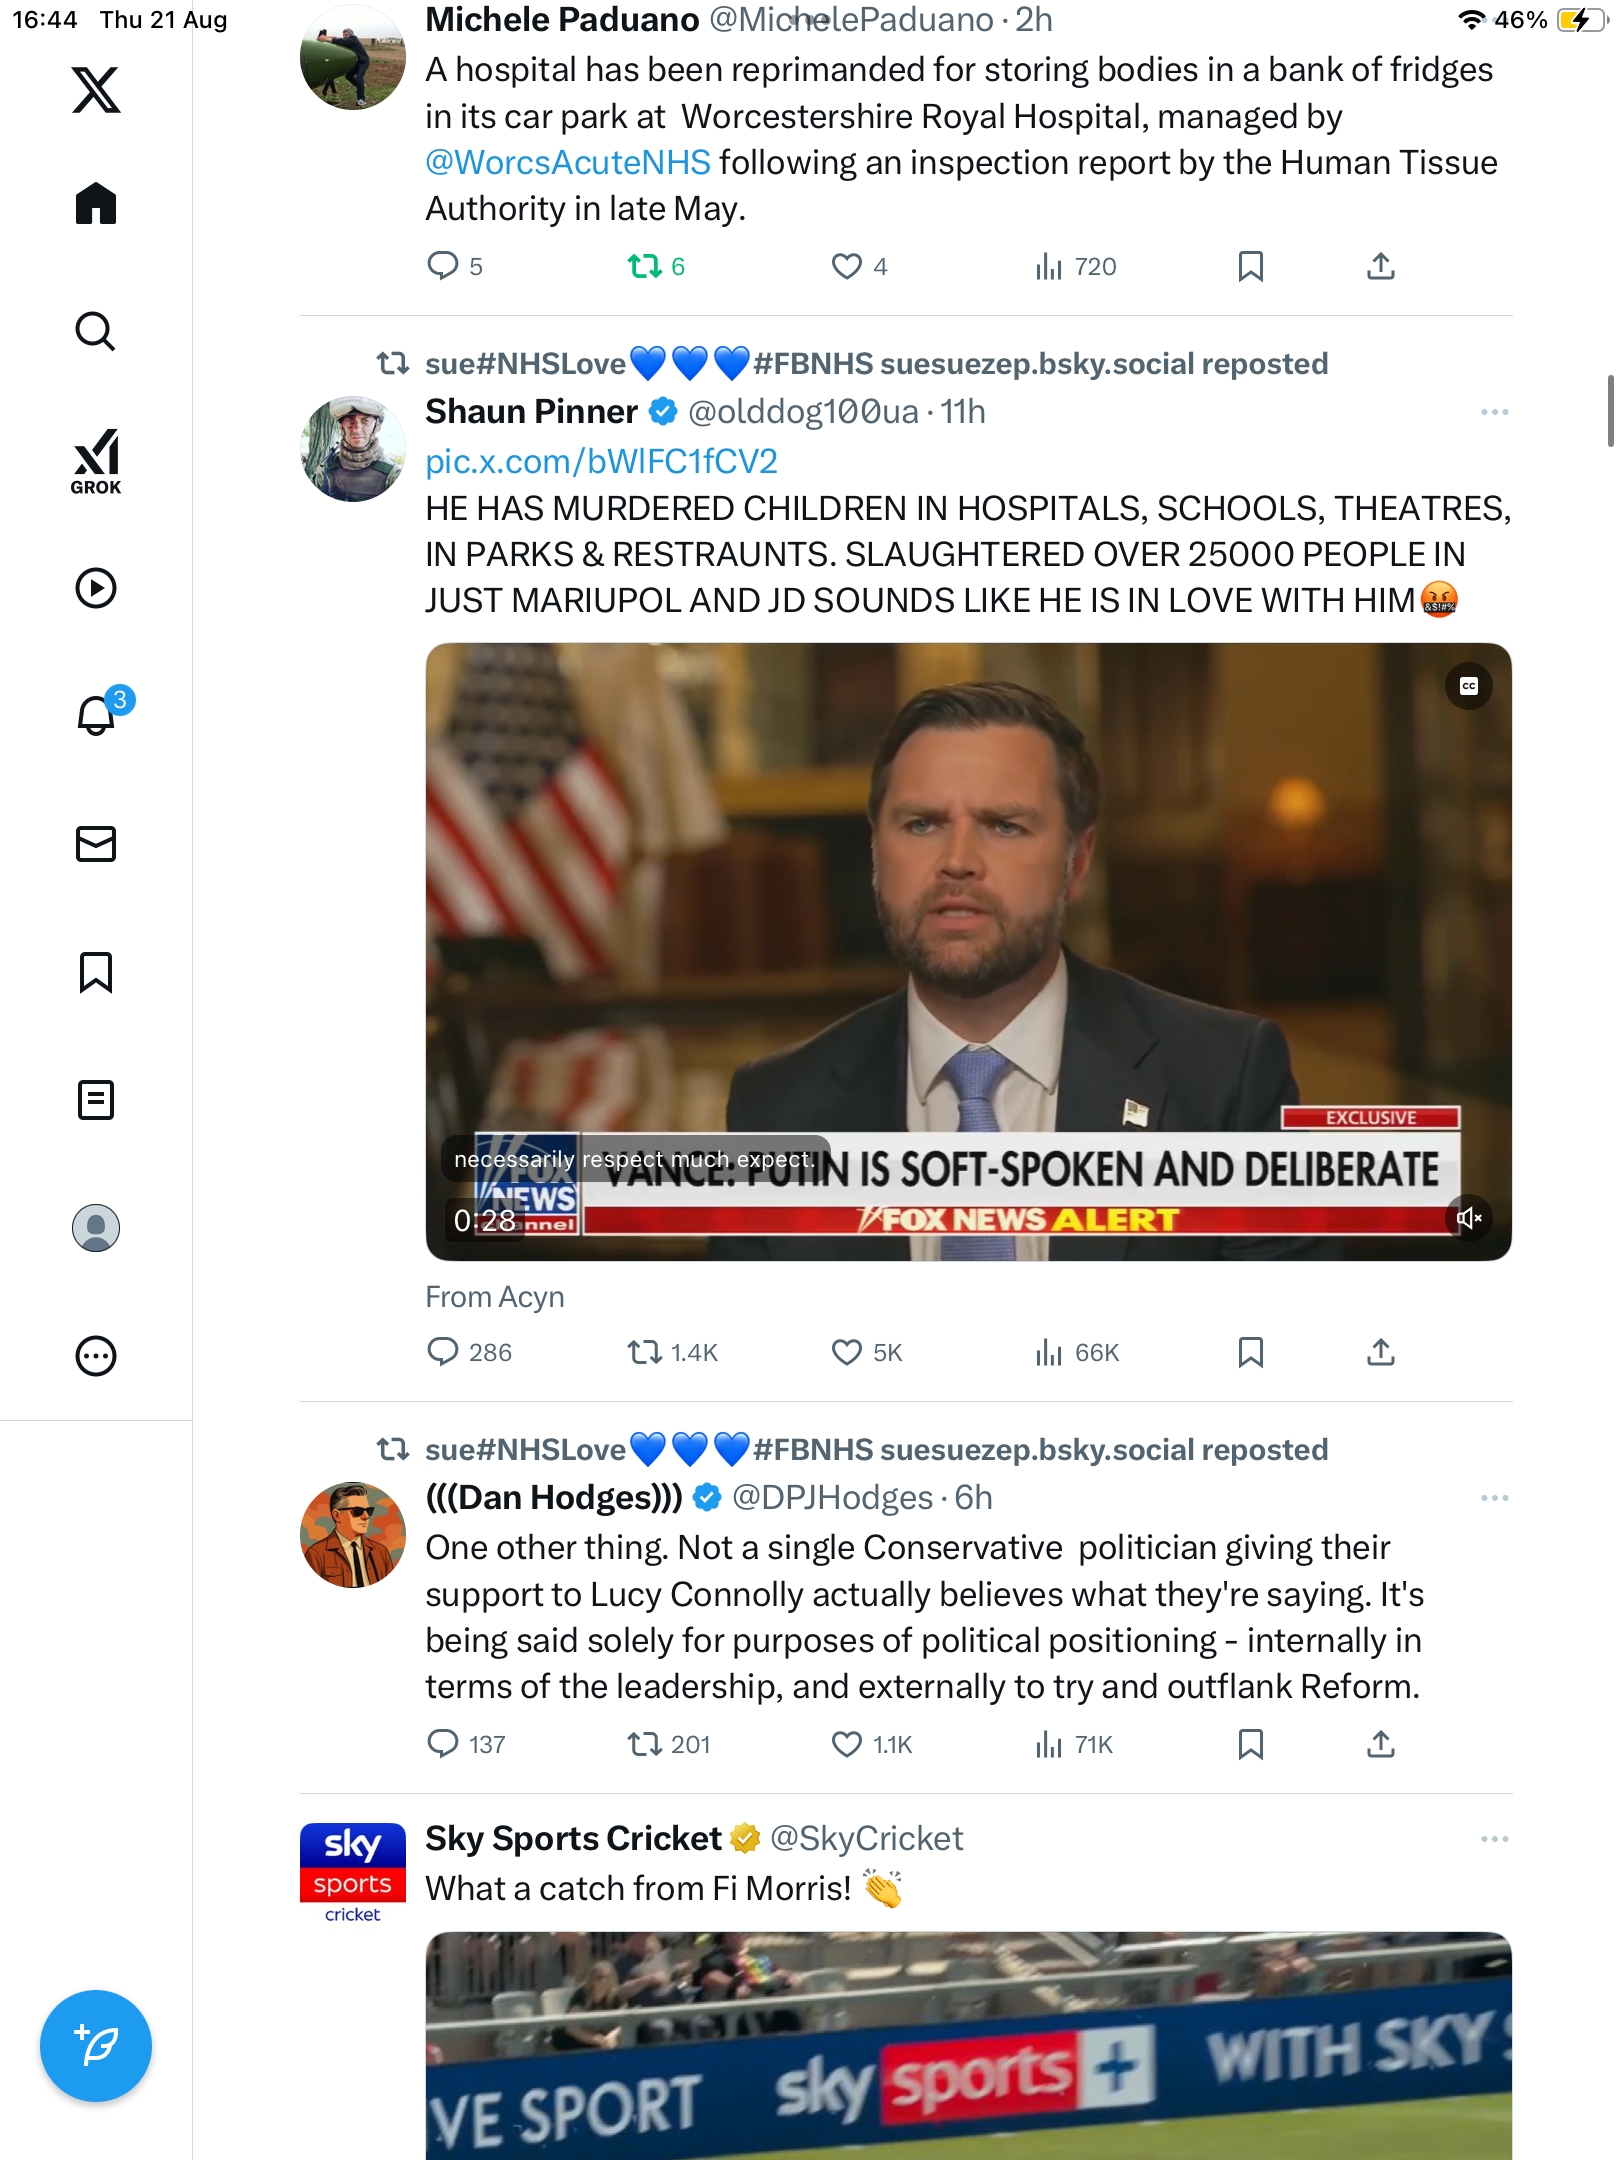Go to the Home timeline
The width and height of the screenshot is (1620, 2160).
[x=96, y=204]
